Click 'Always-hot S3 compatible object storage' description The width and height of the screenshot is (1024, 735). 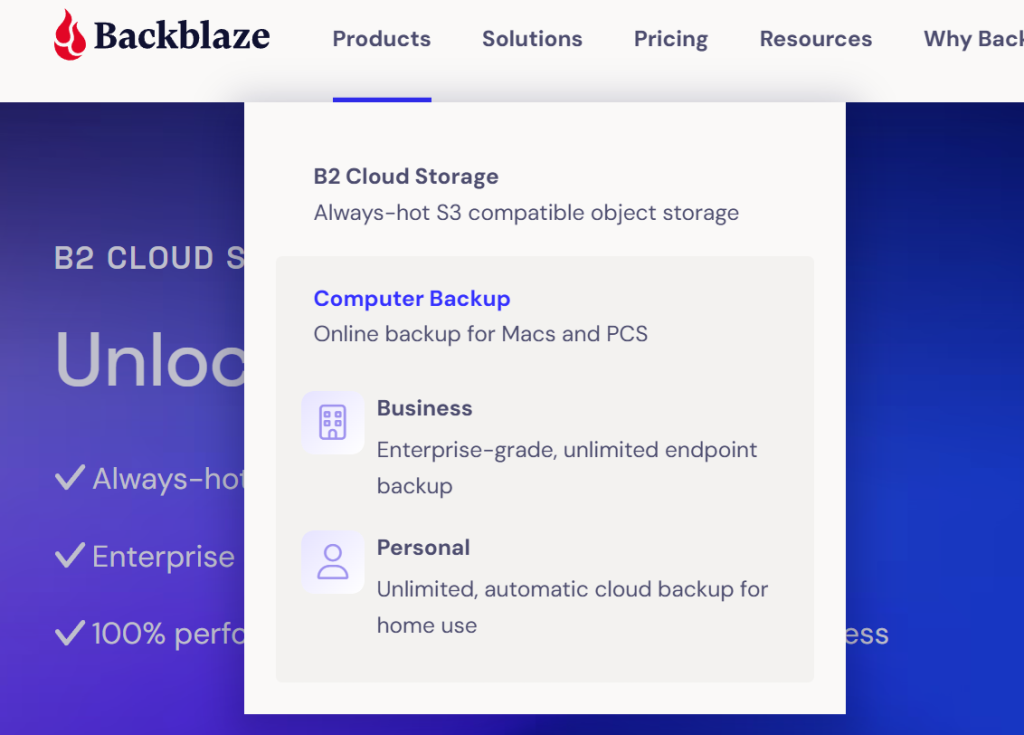(x=526, y=213)
